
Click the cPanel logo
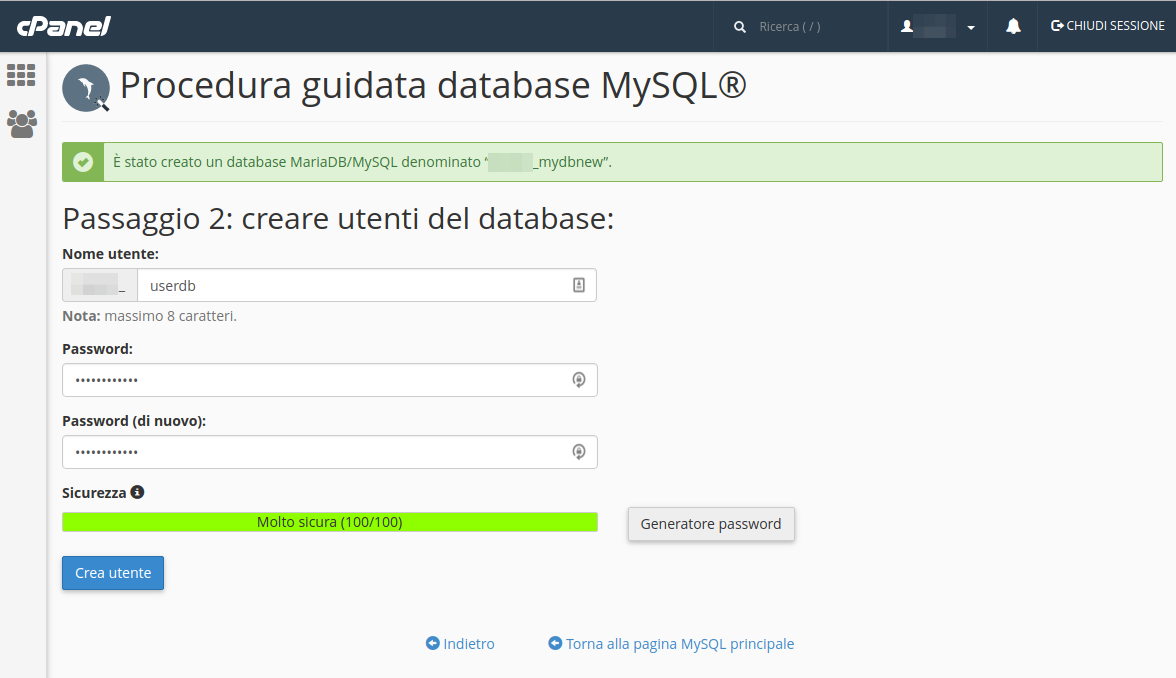click(64, 26)
